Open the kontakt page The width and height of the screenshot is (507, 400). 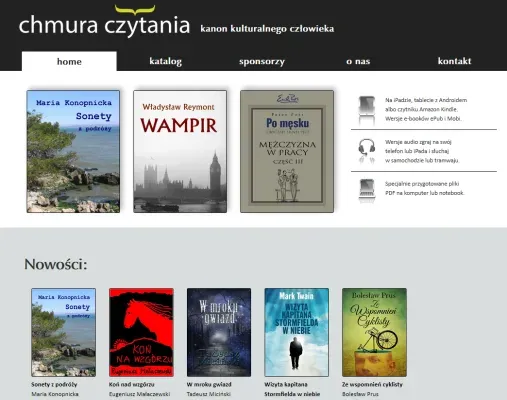click(x=454, y=61)
